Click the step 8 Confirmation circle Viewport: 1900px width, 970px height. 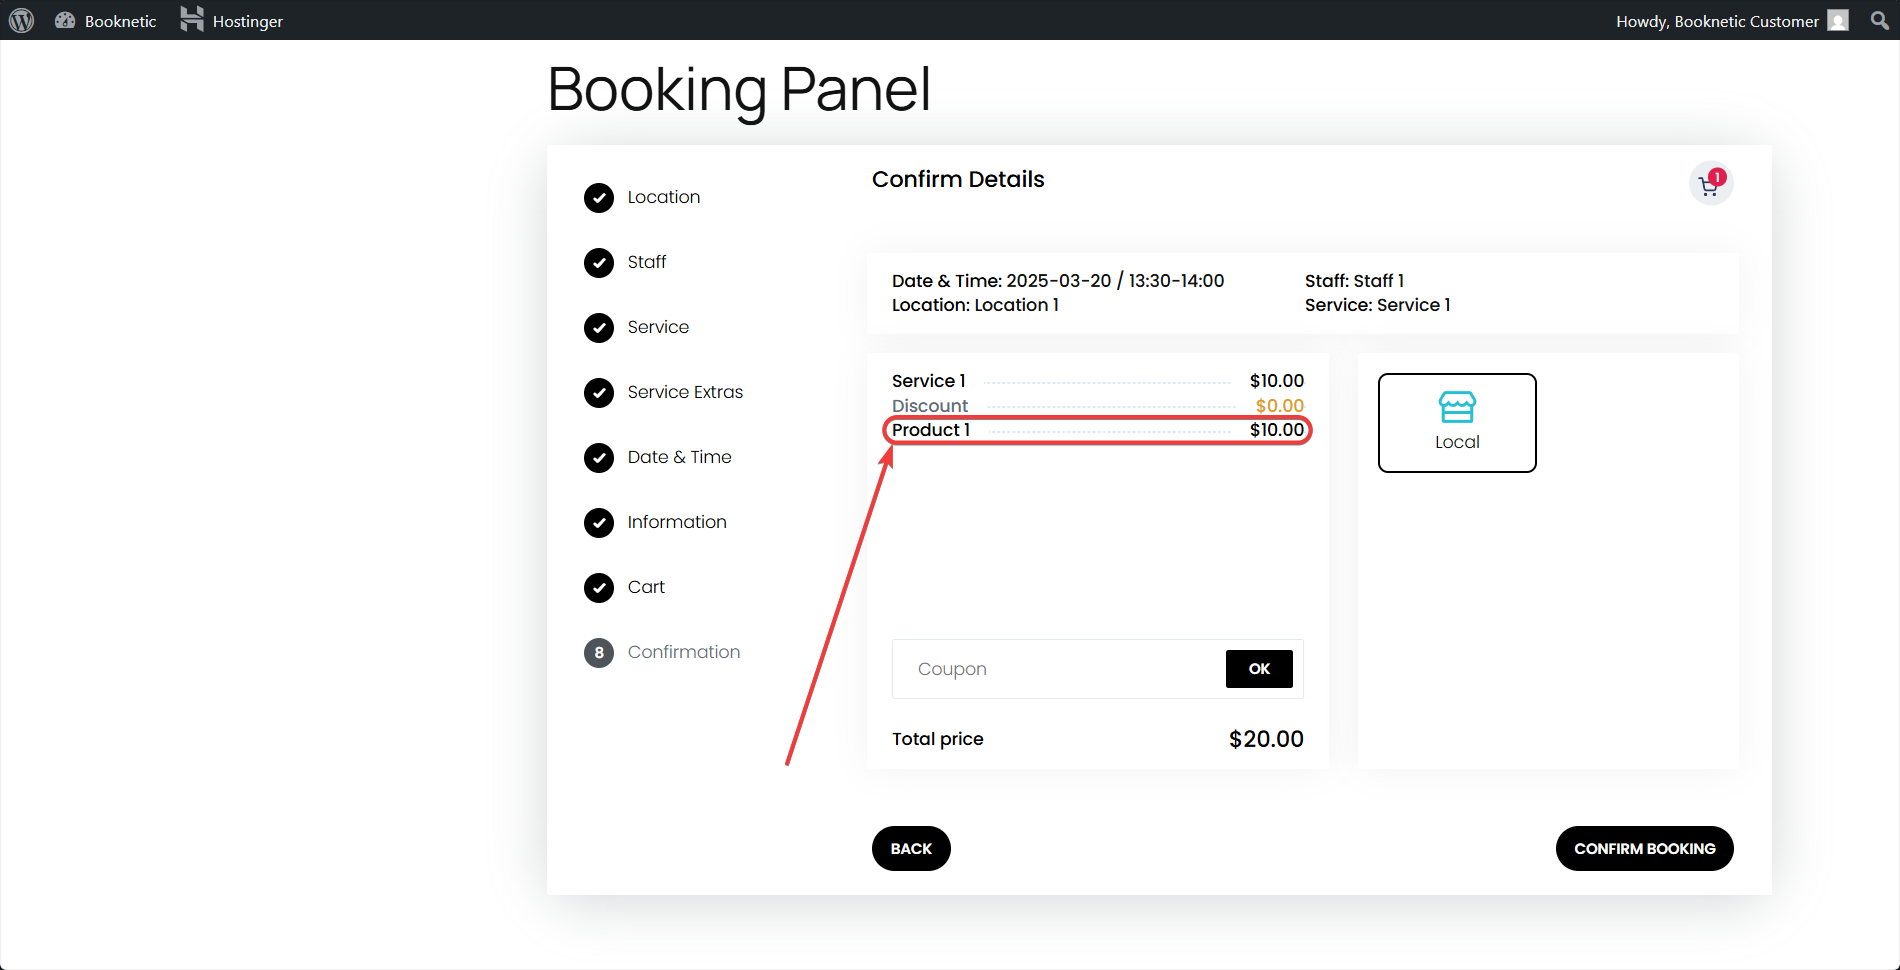point(599,653)
